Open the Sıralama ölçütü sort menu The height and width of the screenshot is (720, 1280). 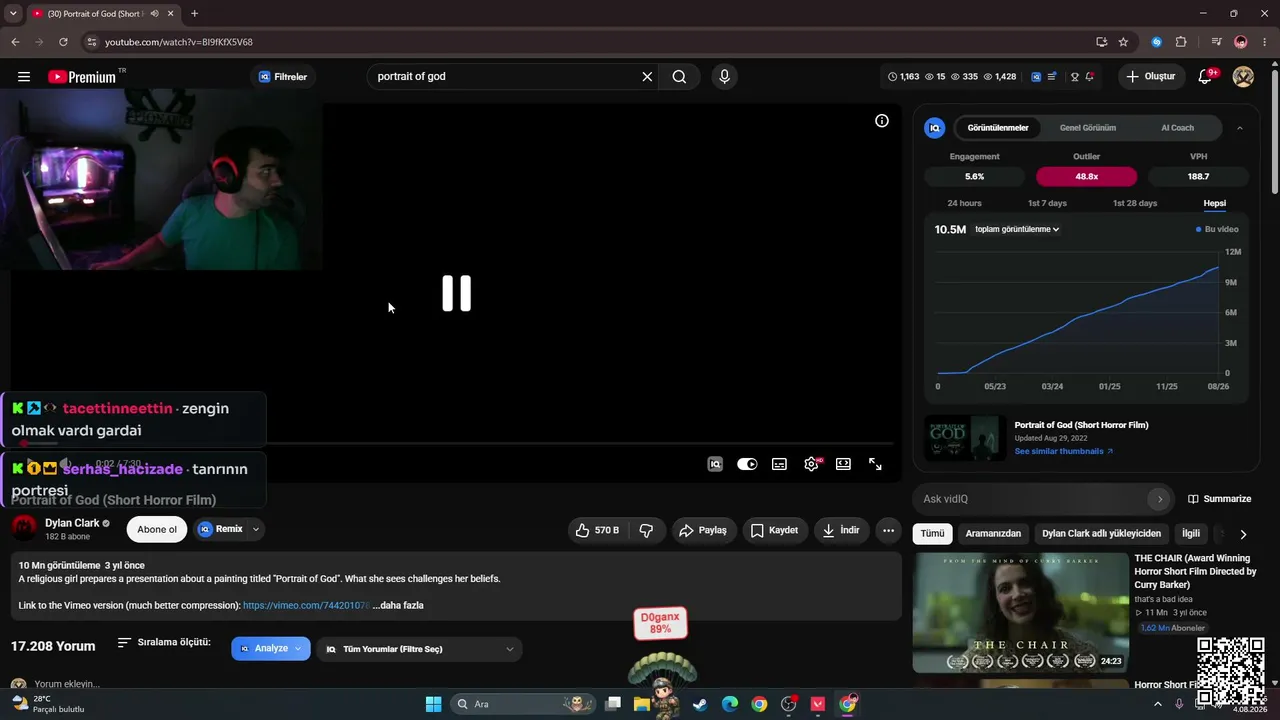[x=164, y=642]
